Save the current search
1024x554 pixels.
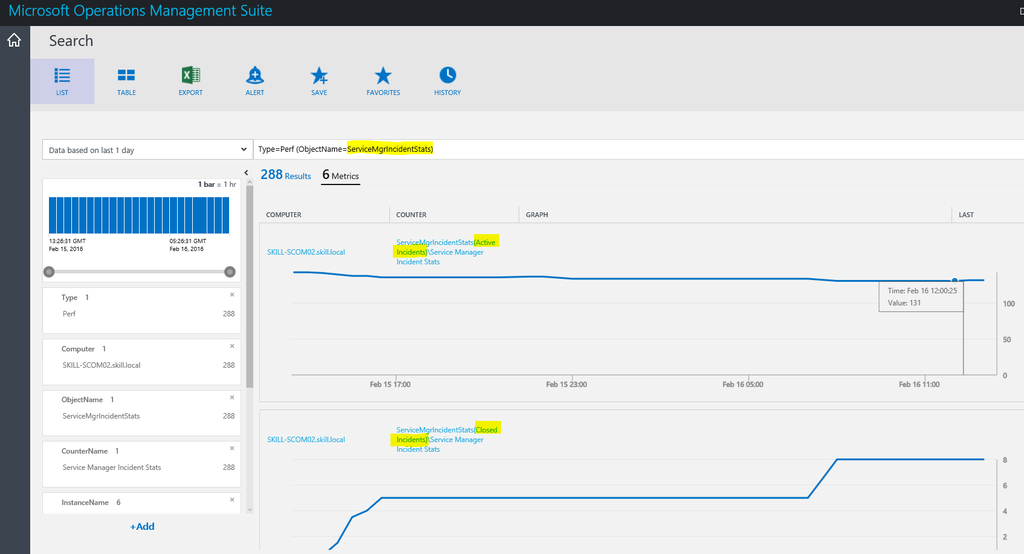click(319, 81)
